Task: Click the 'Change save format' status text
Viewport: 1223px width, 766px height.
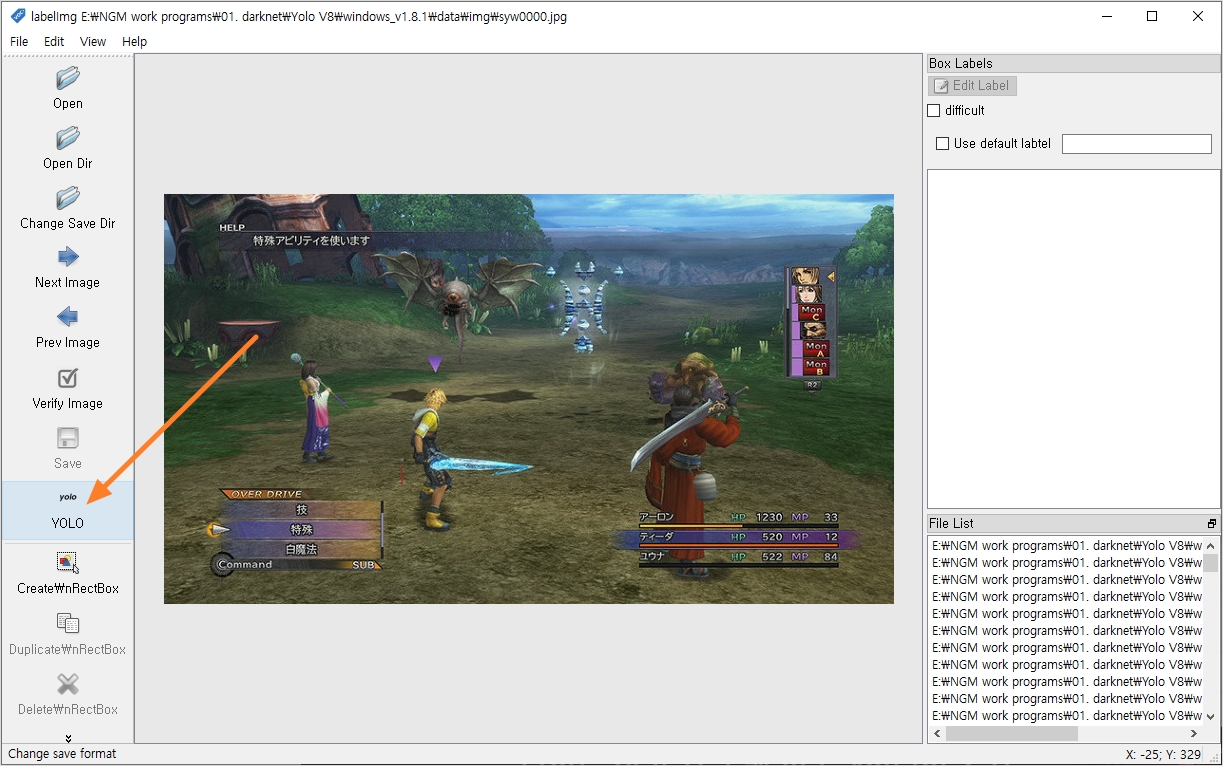Action: click(x=62, y=754)
